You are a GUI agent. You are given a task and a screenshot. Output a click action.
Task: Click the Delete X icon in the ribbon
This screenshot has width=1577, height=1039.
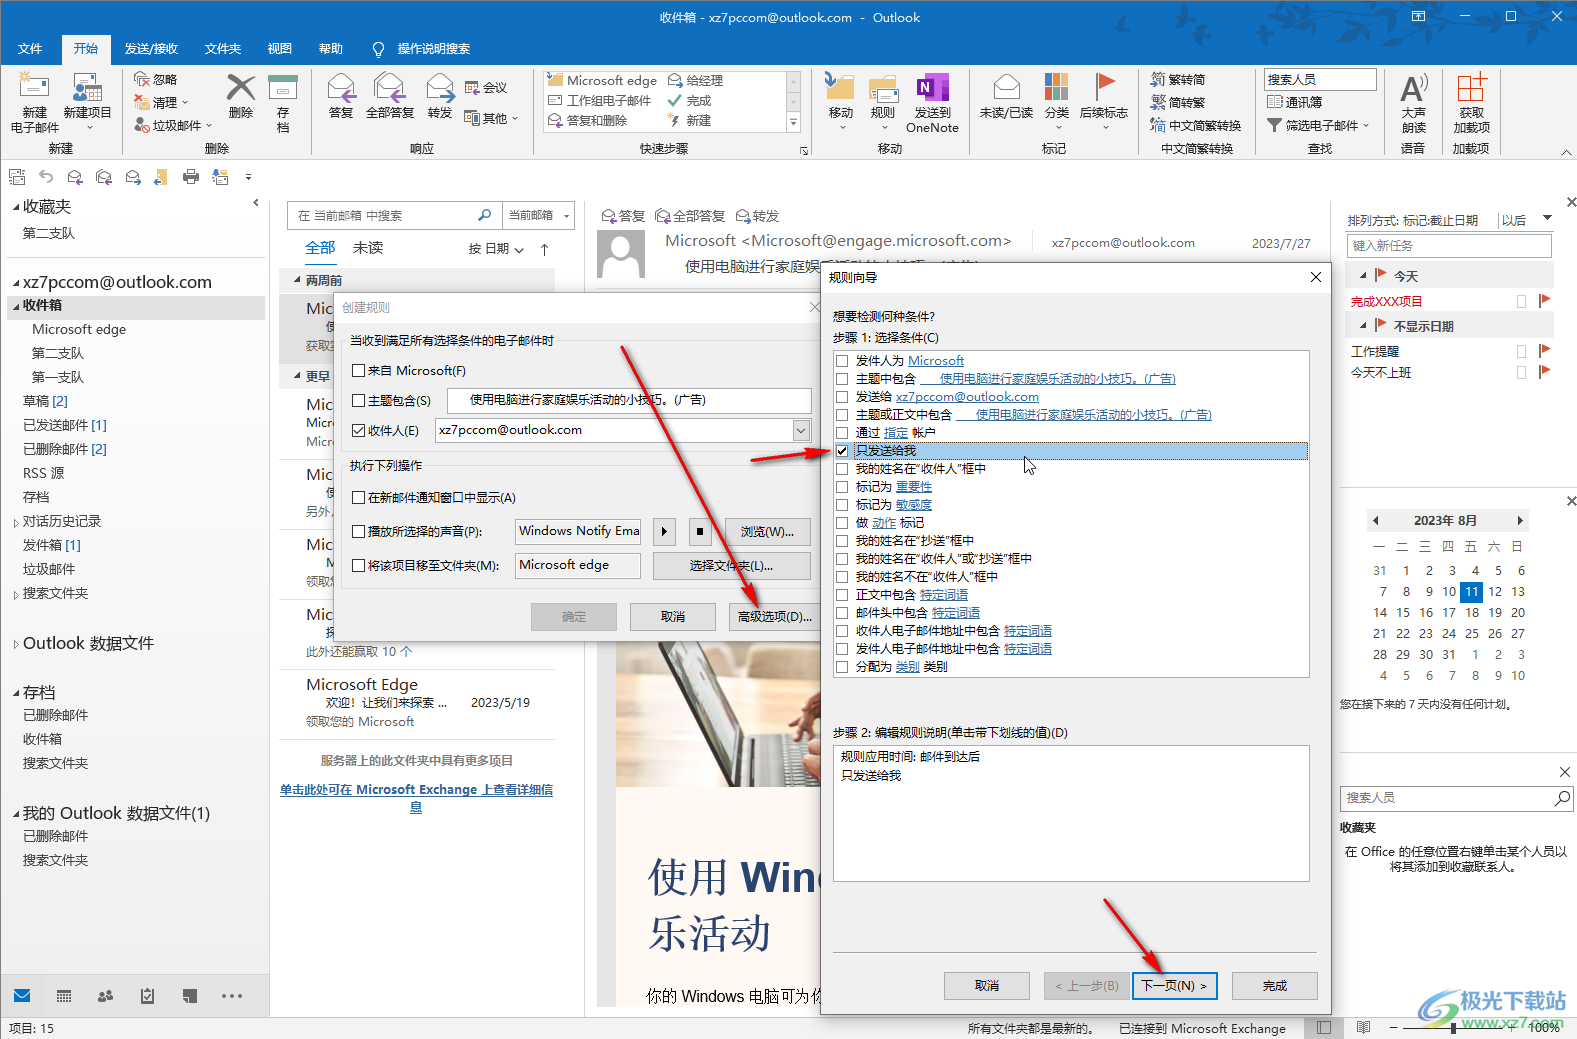click(x=241, y=87)
